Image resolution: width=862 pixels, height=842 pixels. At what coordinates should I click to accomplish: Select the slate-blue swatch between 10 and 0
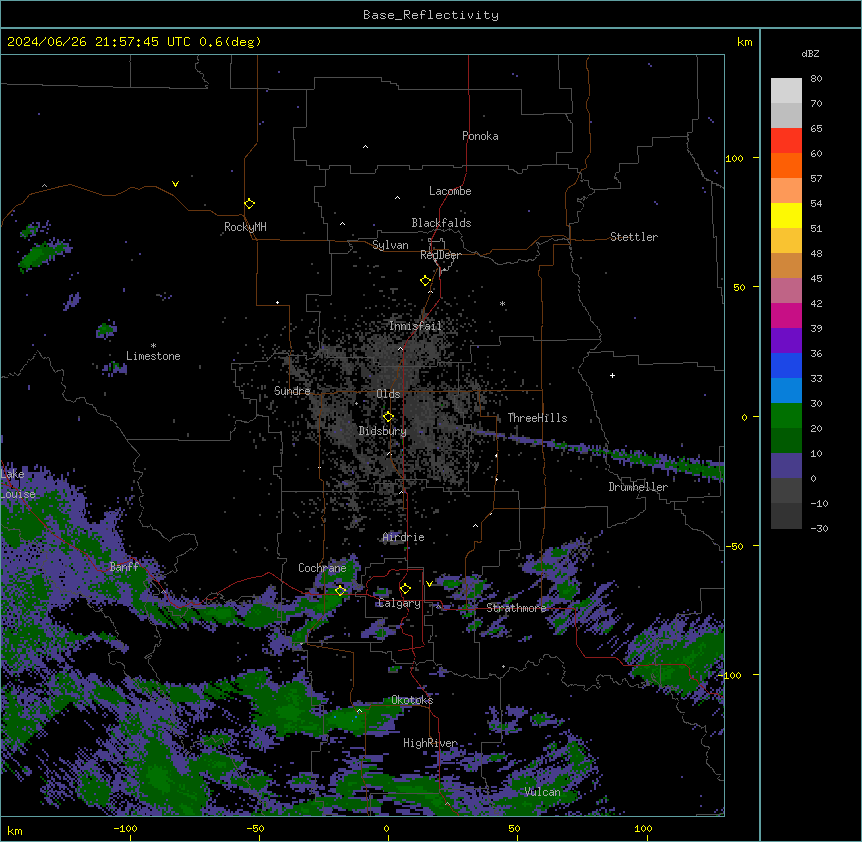click(786, 466)
